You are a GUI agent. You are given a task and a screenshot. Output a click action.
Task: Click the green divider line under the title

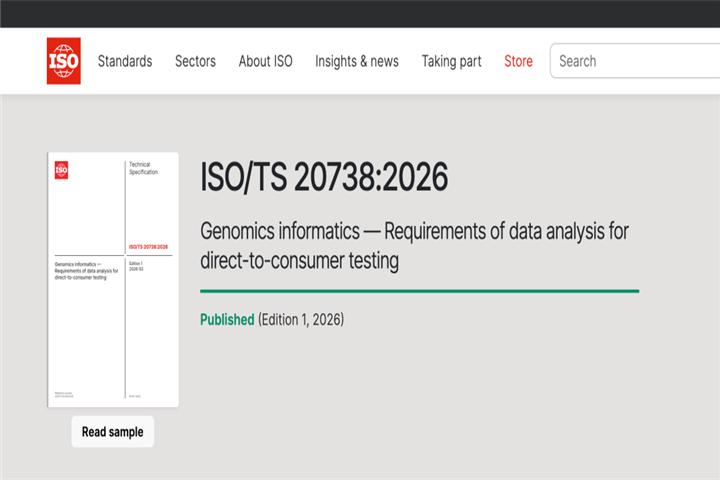[419, 291]
